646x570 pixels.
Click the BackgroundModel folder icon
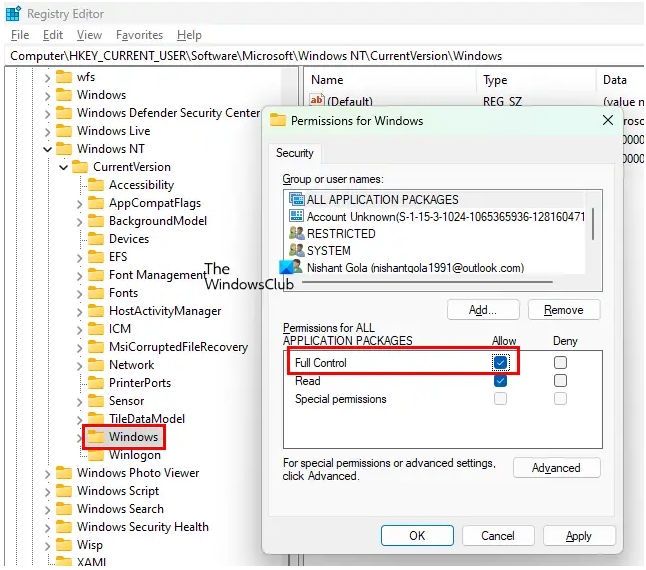click(x=96, y=221)
